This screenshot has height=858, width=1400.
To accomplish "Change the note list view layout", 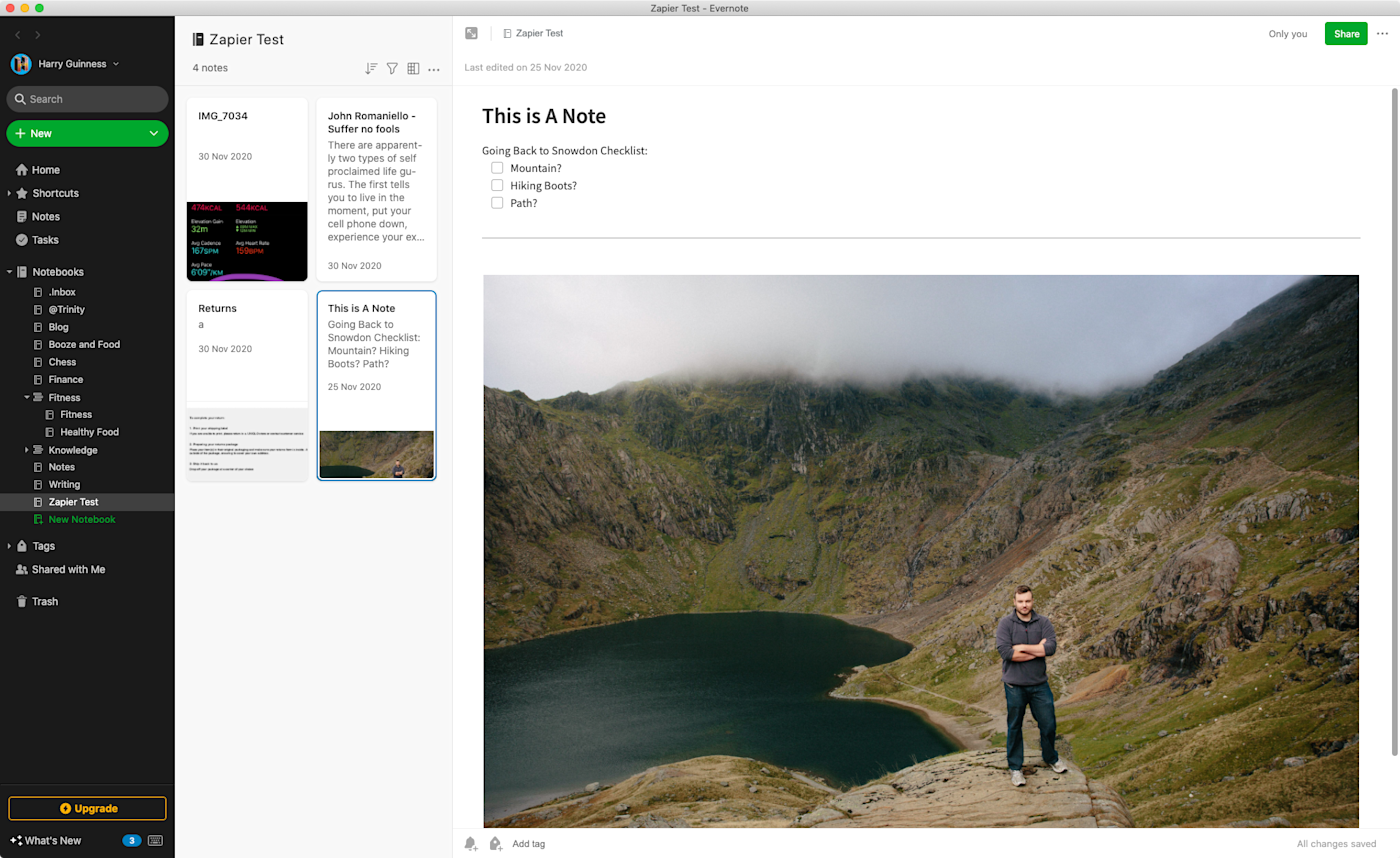I will click(x=413, y=69).
